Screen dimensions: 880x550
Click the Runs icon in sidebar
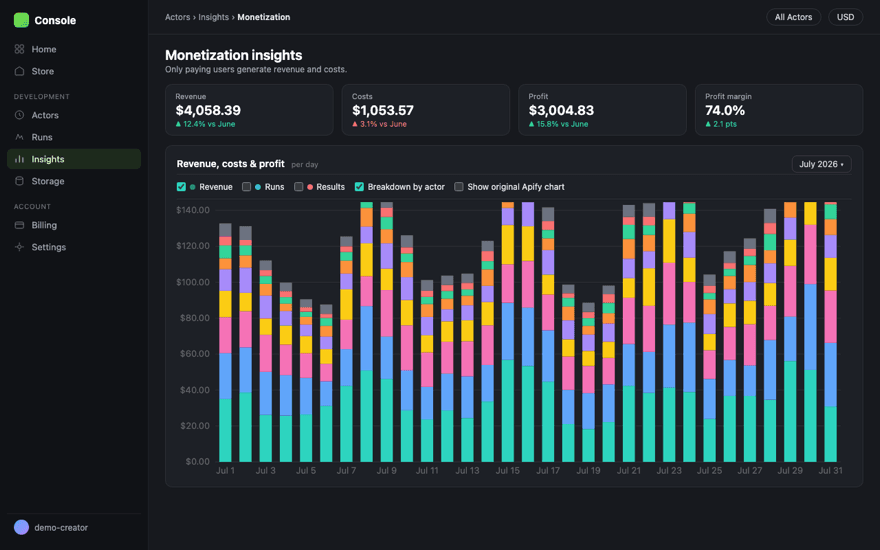coord(19,137)
